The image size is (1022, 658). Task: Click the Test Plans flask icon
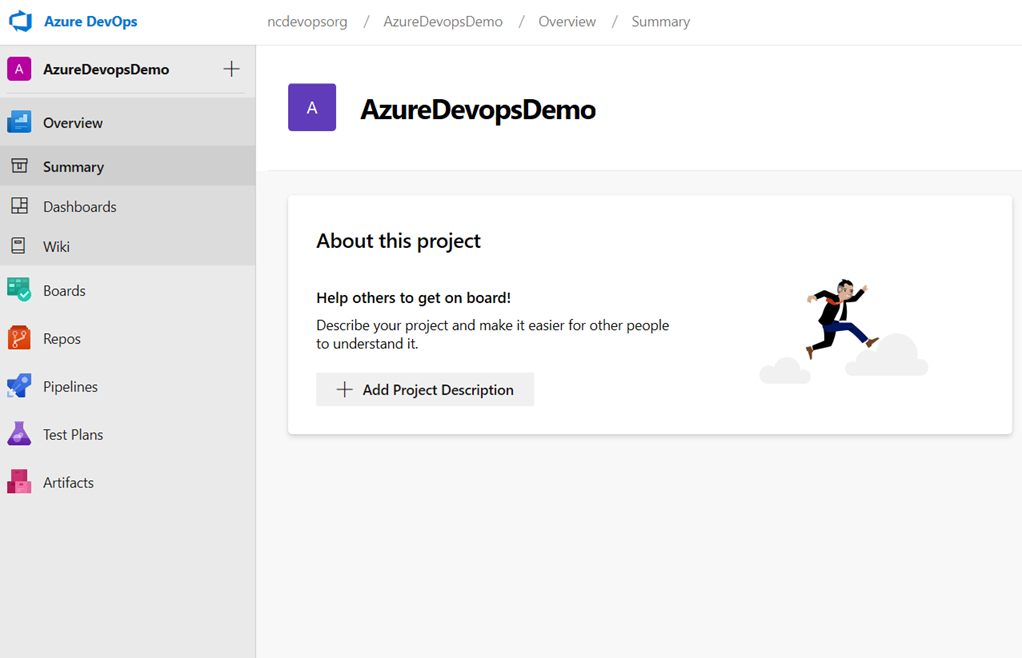point(19,433)
